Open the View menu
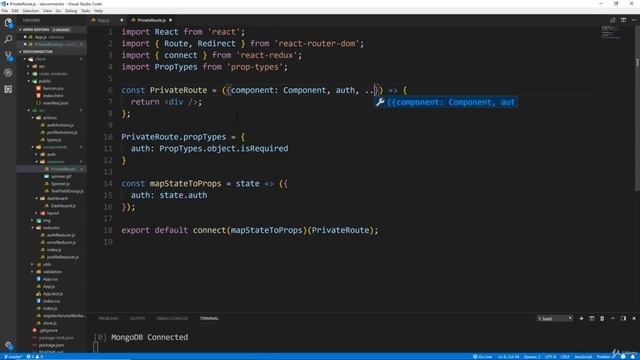Image resolution: width=640 pixels, height=360 pixels. click(x=47, y=11)
